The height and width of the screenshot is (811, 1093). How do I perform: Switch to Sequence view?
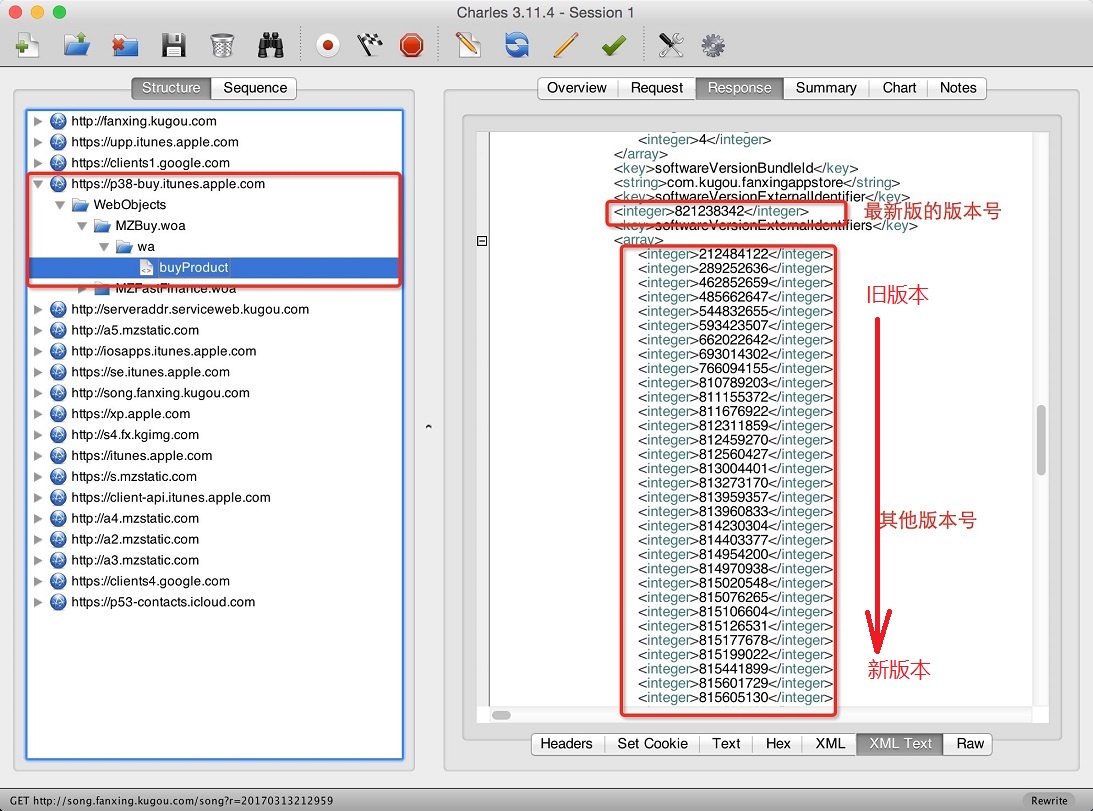click(255, 88)
